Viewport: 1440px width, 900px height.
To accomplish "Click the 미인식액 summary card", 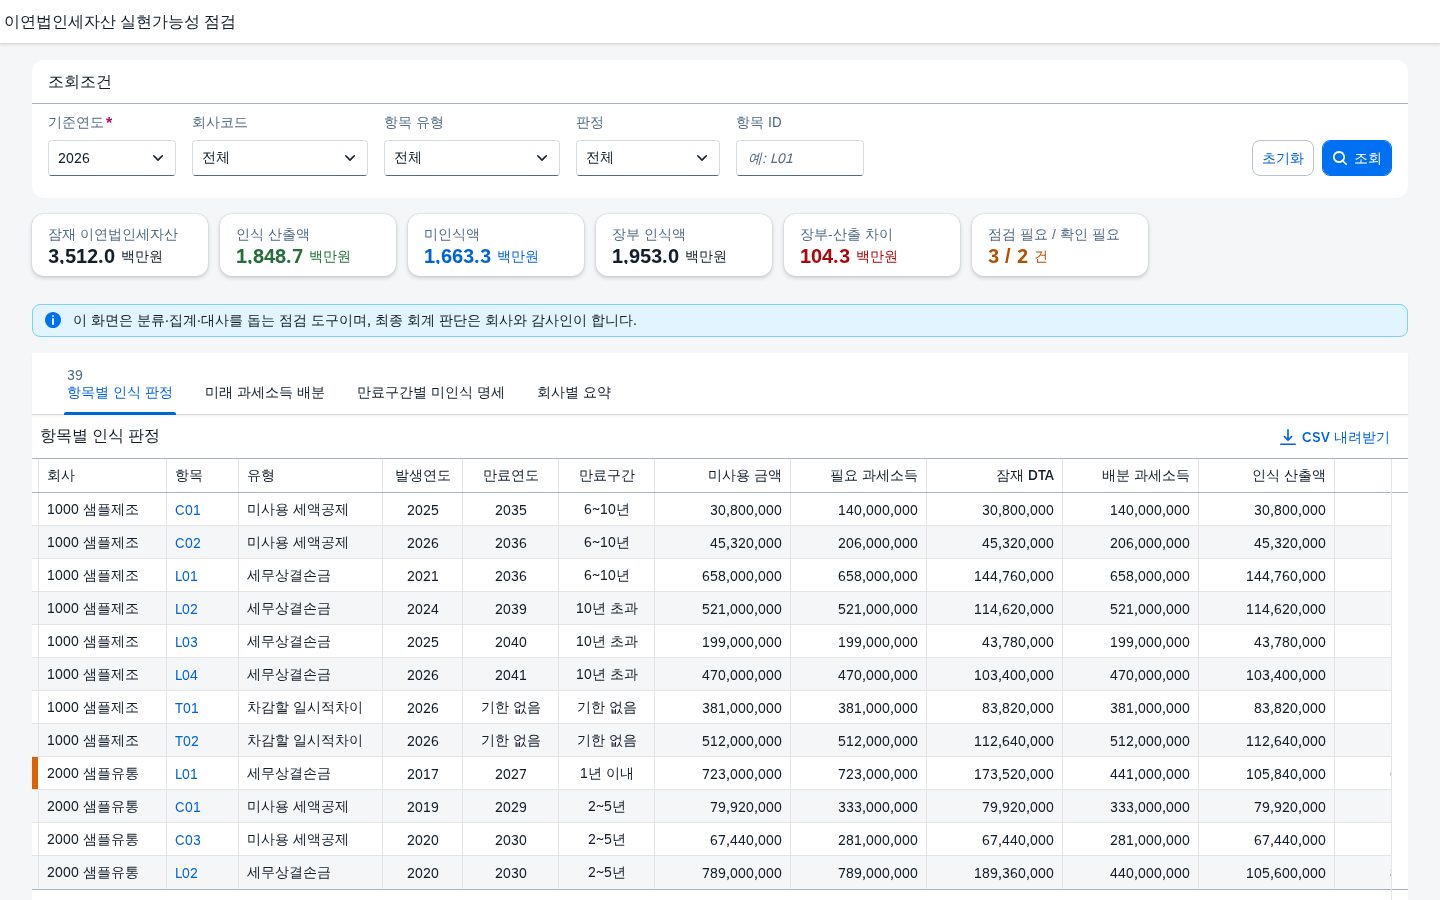I will [496, 245].
